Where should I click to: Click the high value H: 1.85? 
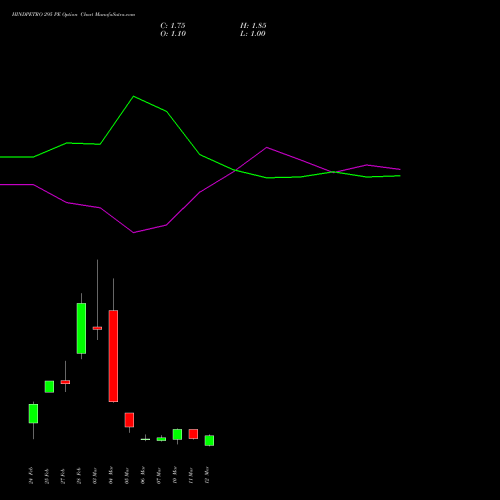[x=253, y=26]
